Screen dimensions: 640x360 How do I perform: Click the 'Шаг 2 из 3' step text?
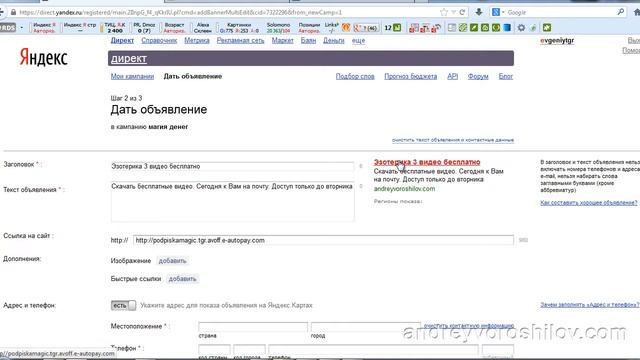[127, 98]
